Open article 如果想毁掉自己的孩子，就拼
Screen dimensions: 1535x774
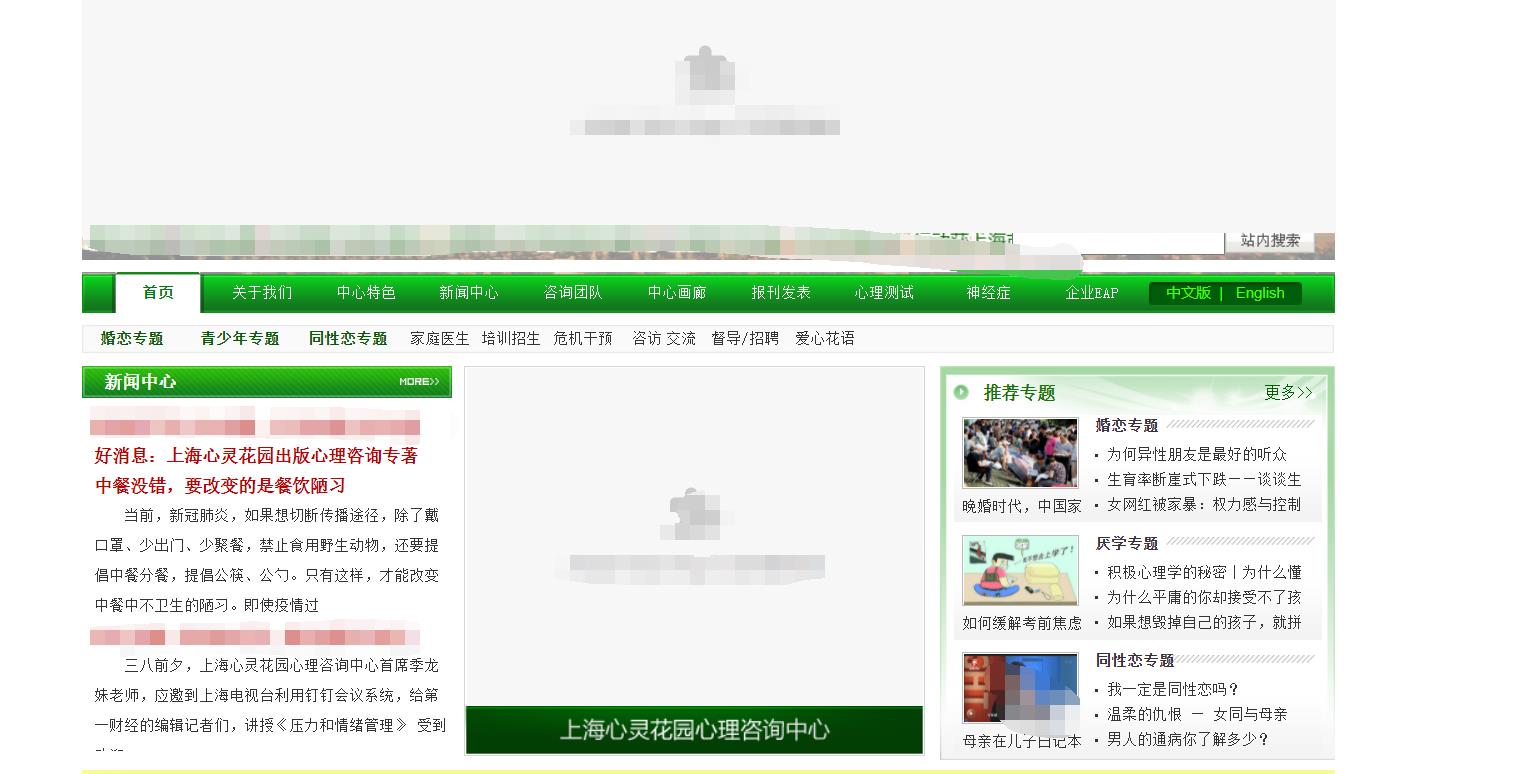[x=1204, y=622]
